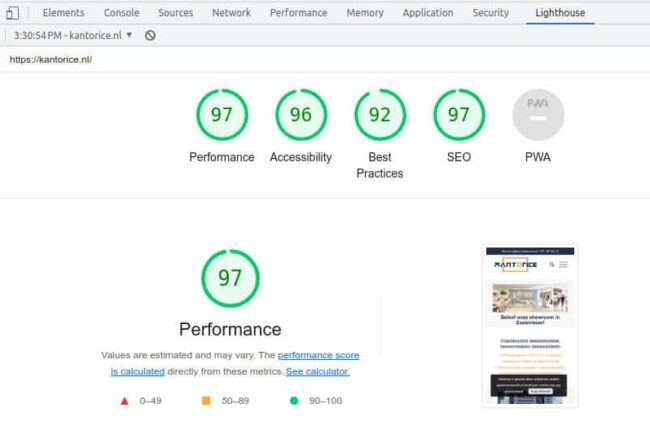
Task: Click the Best Practices score gauge 92
Action: [380, 115]
